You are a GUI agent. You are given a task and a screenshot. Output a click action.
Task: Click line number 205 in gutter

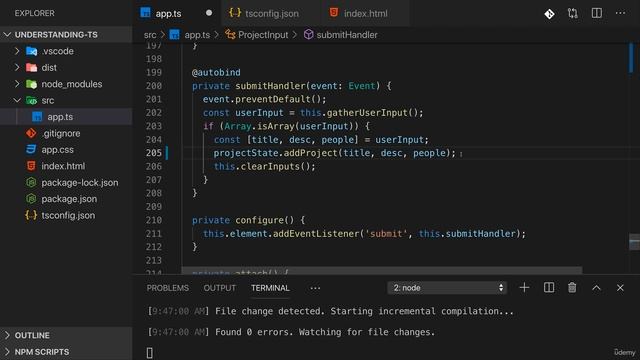tap(153, 153)
